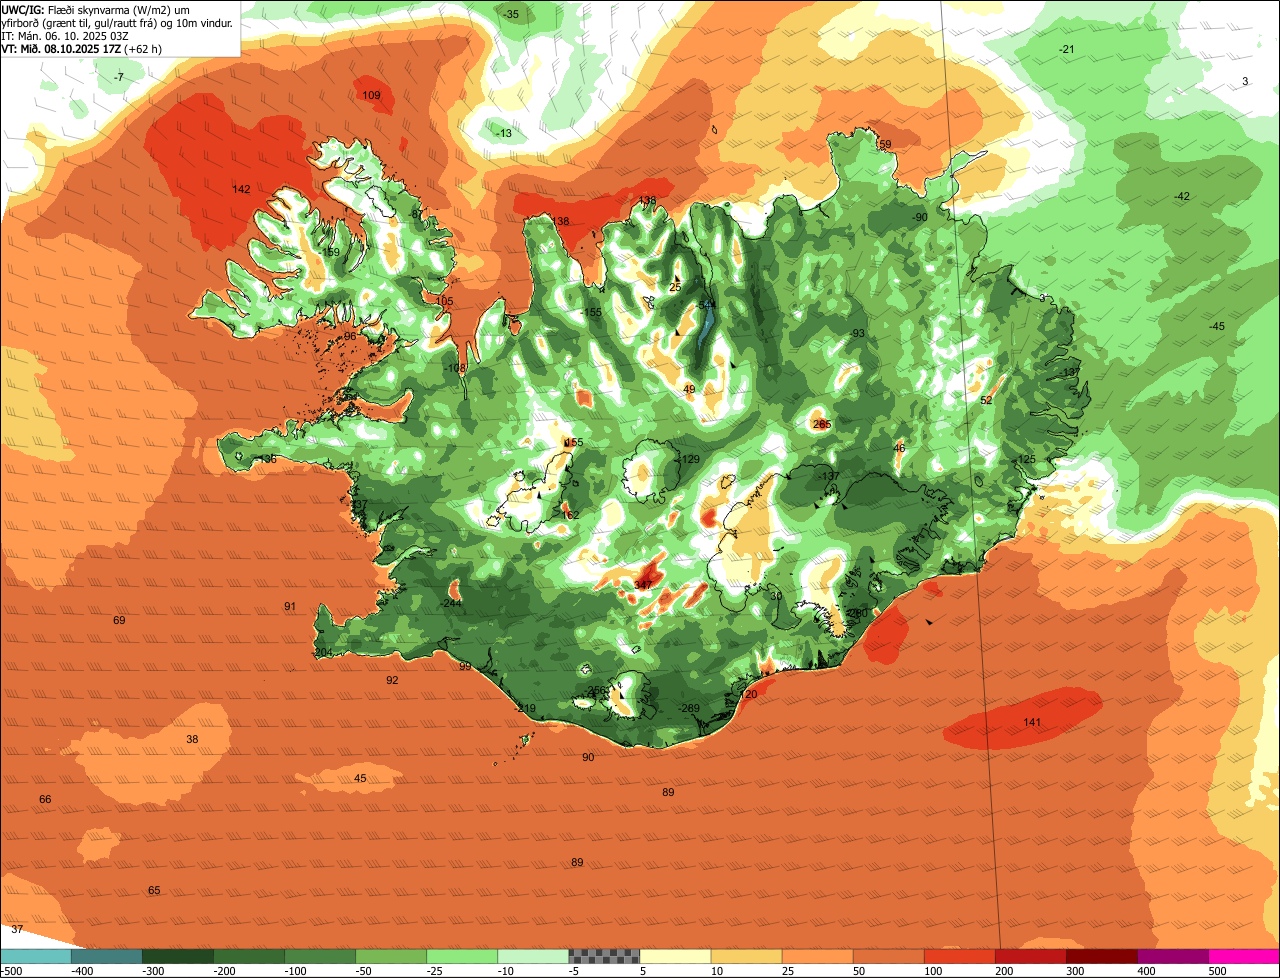Click the "66" value near the left edge
This screenshot has width=1280, height=978.
point(45,799)
